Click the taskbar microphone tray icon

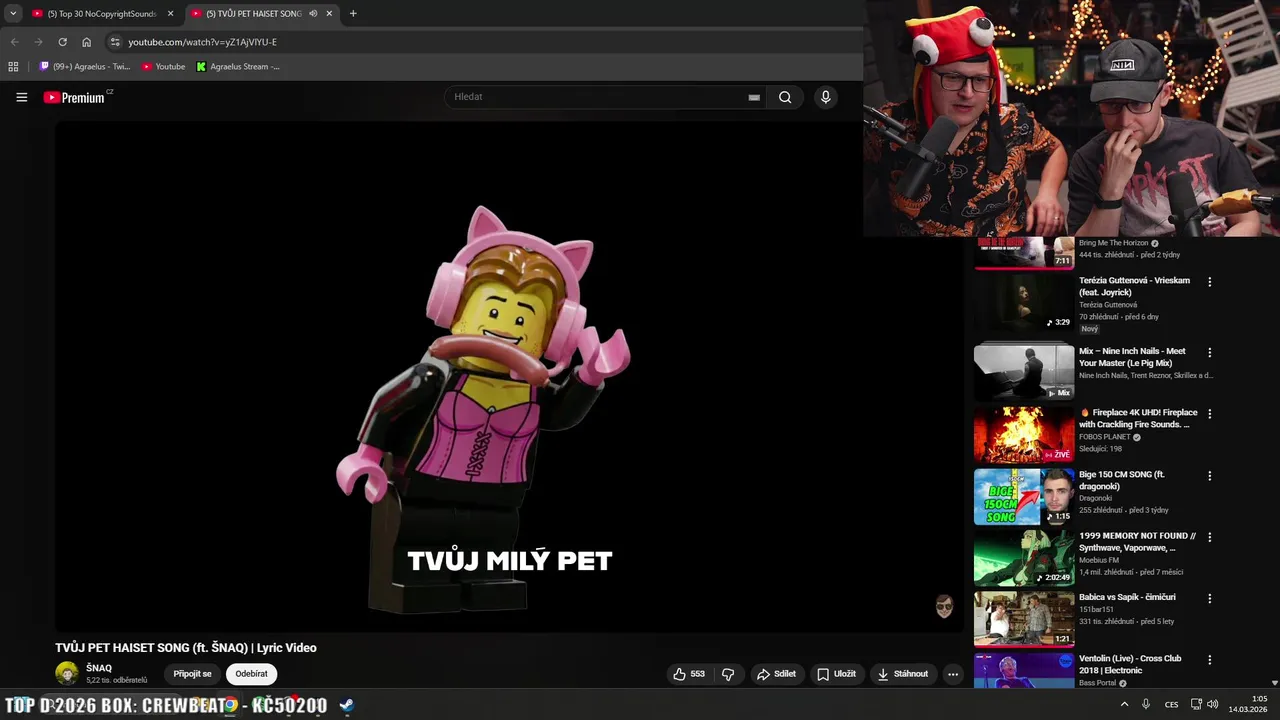1146,704
